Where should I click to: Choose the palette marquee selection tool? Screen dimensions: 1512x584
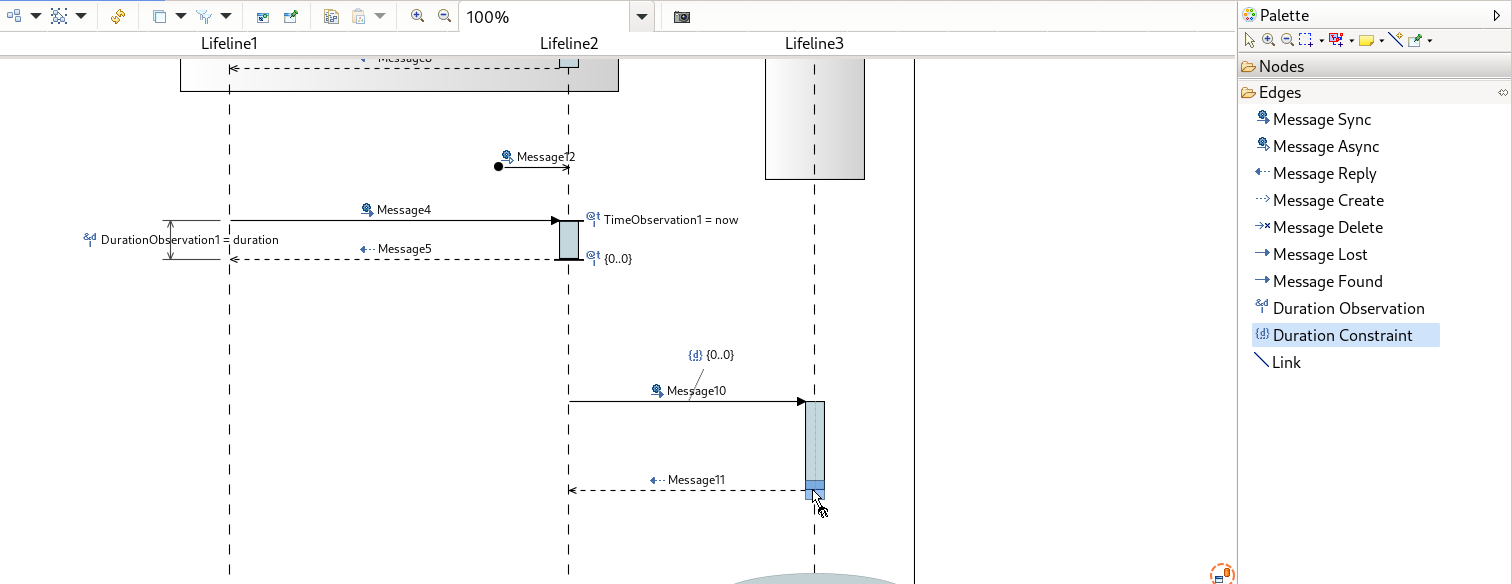click(1306, 40)
